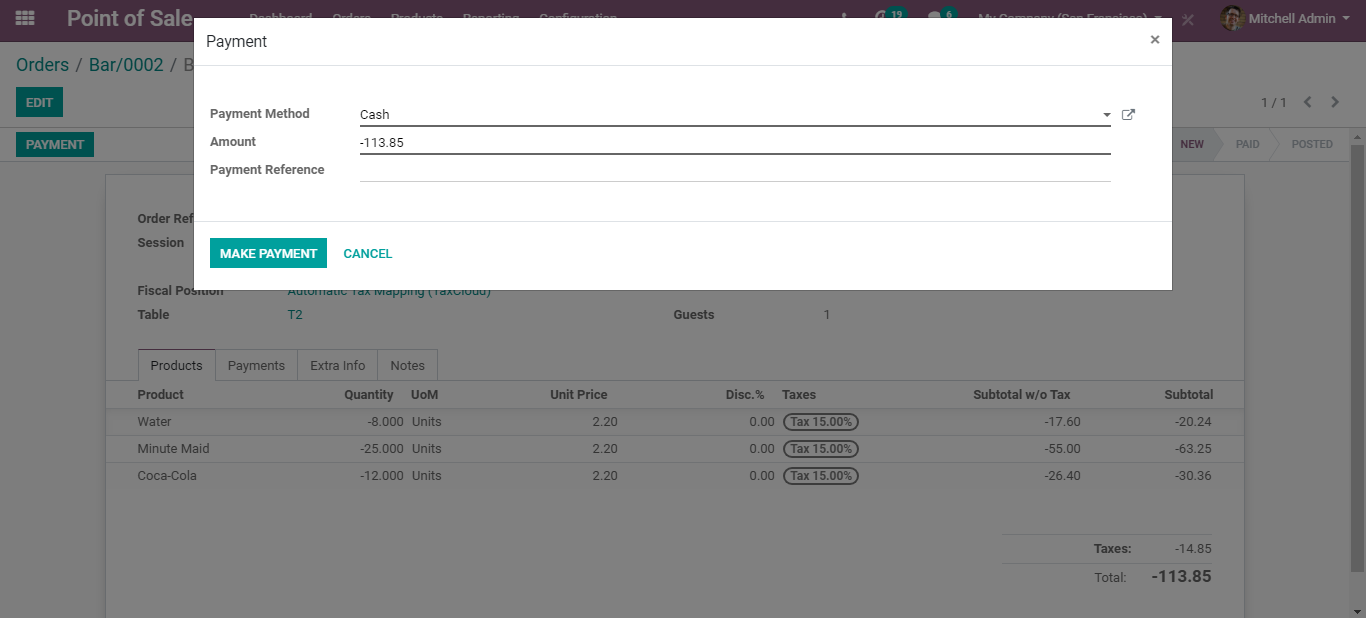This screenshot has height=618, width=1366.
Task: Click the -20.24 subtotal cell
Action: pyautogui.click(x=1194, y=422)
